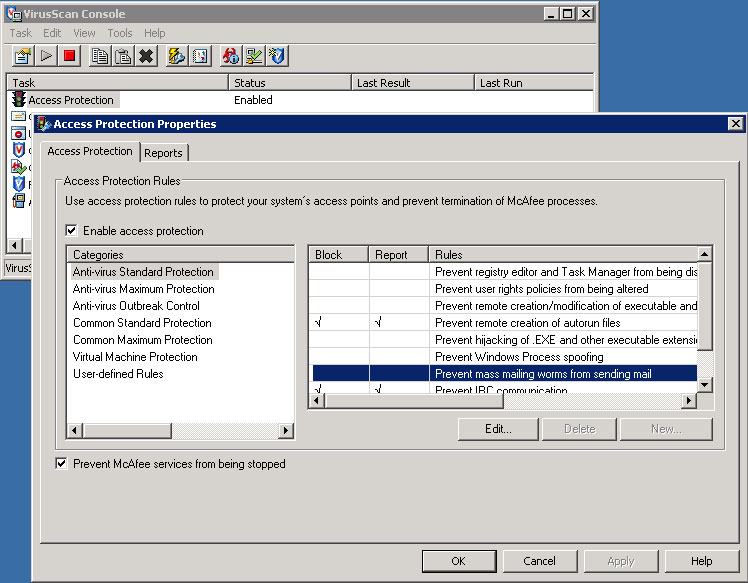Toggle Block cell for mass mailing worms rule

(x=341, y=374)
